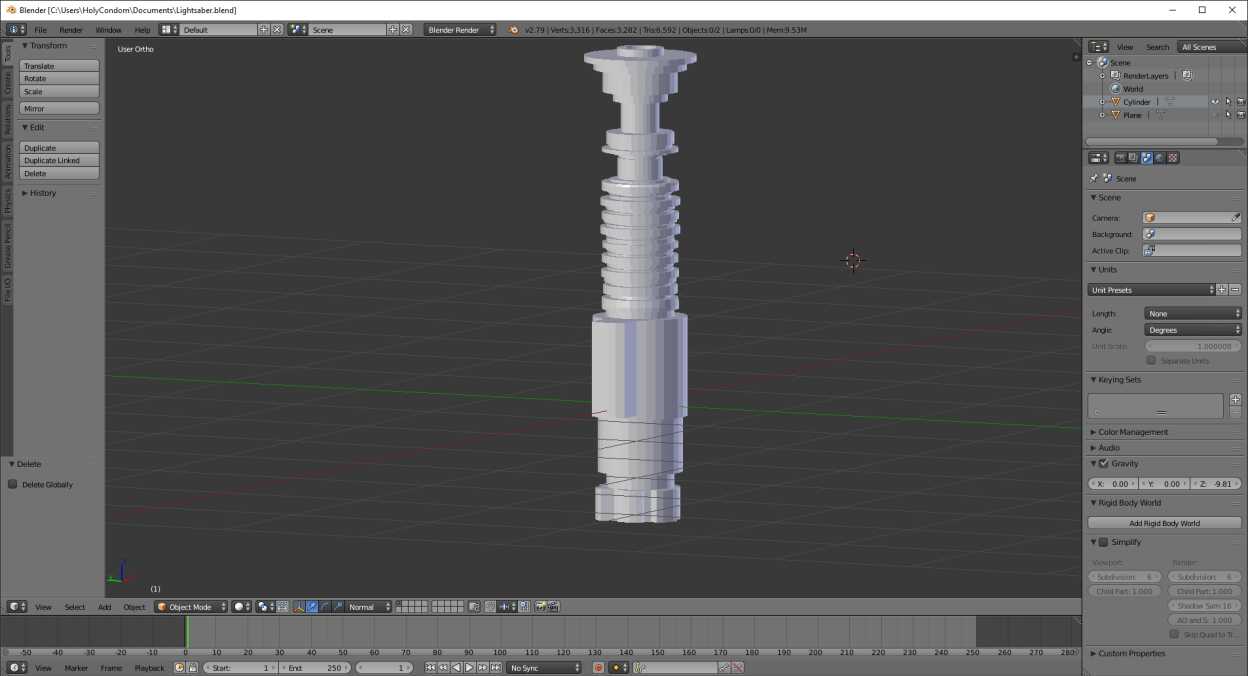This screenshot has height=676, width=1248.
Task: Open the Window menu in header
Action: coord(108,30)
